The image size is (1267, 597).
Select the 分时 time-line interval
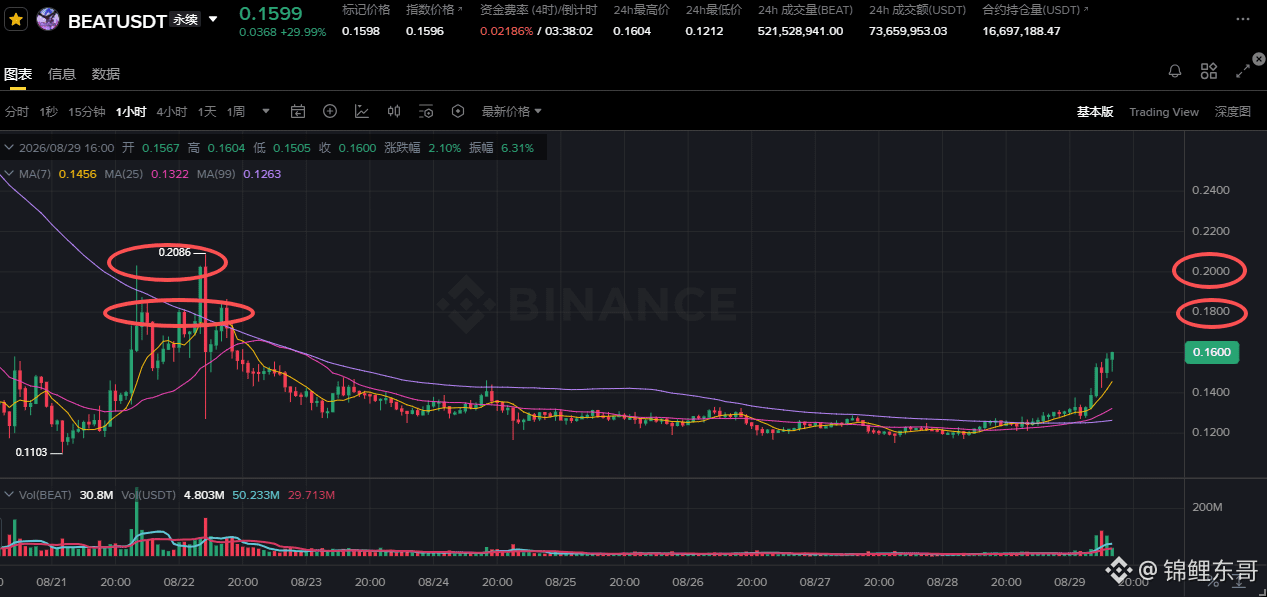pyautogui.click(x=17, y=111)
